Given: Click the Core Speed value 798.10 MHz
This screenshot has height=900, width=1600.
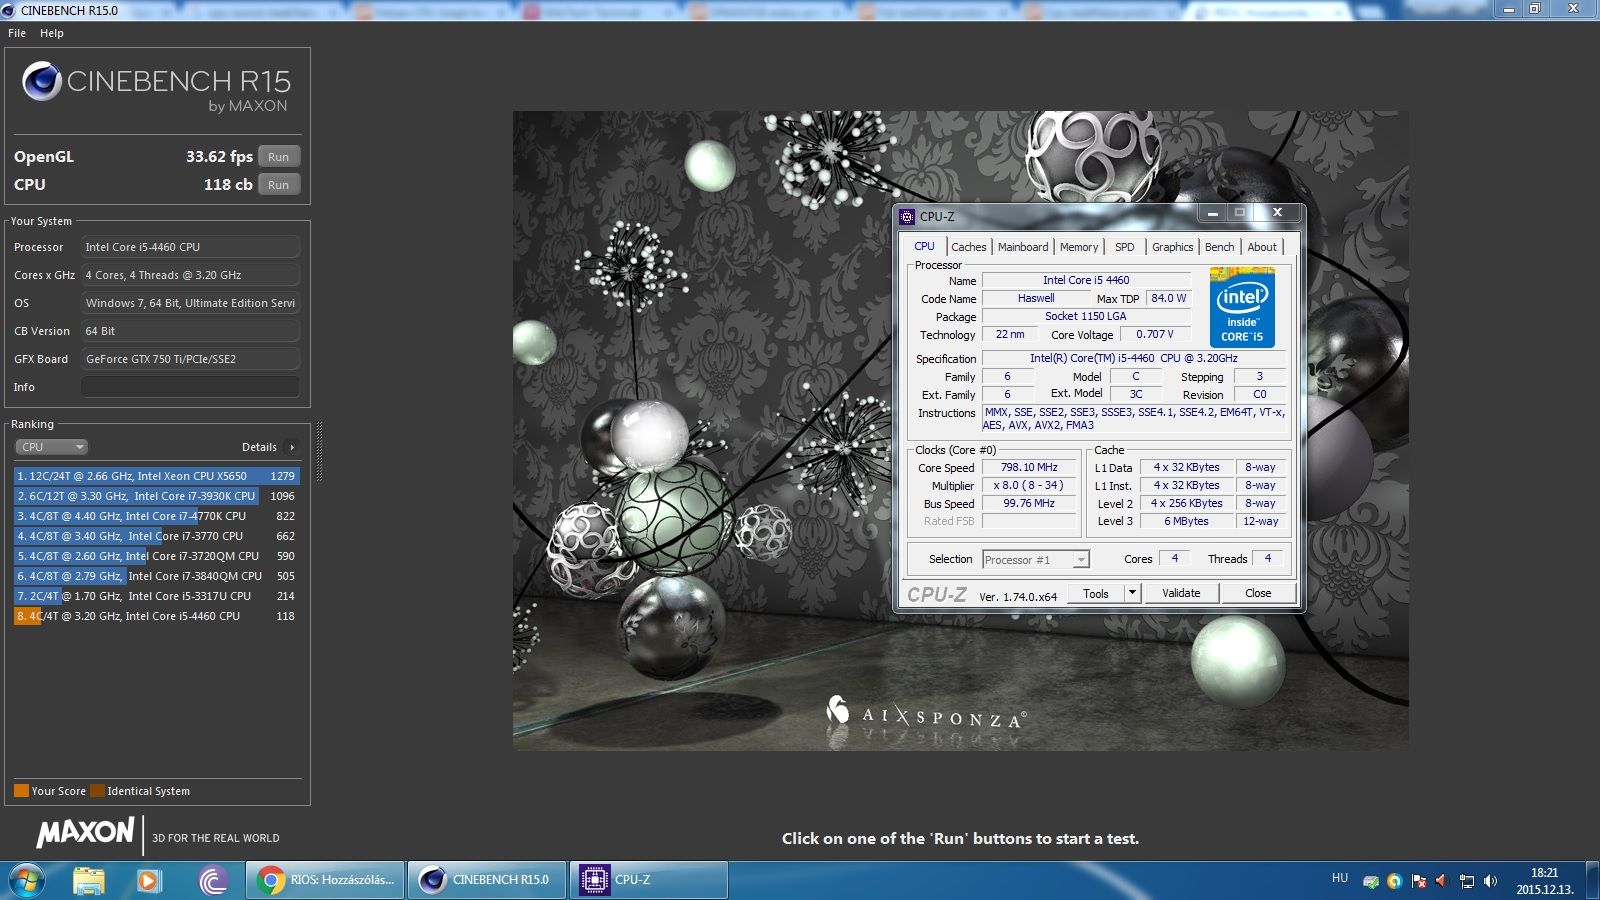Looking at the screenshot, I should click(1029, 467).
